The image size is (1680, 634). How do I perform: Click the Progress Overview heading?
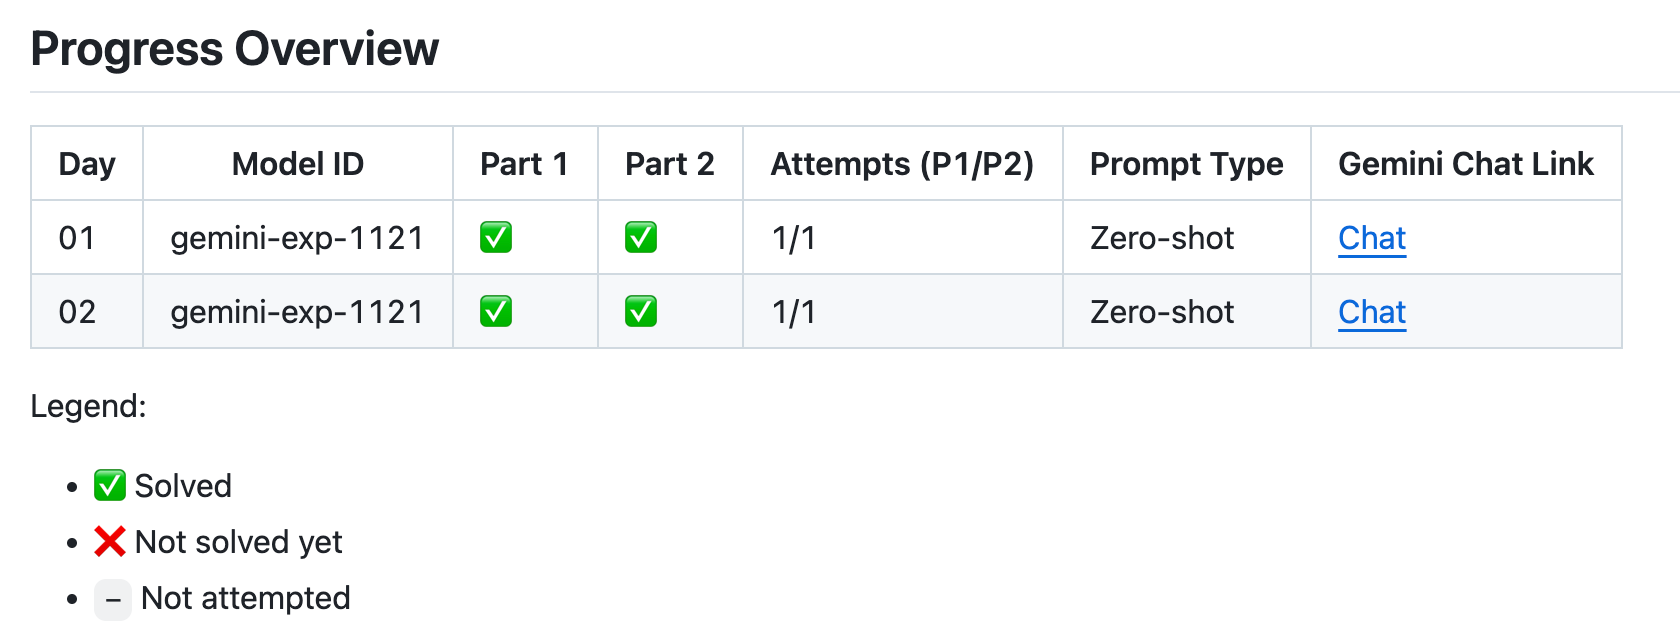(235, 49)
